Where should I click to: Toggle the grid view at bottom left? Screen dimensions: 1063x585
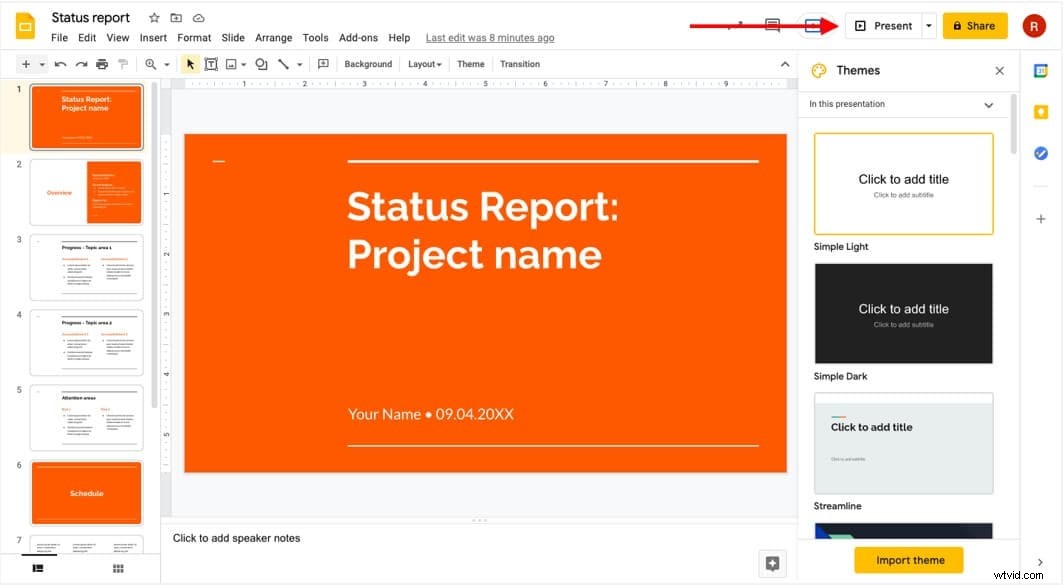click(117, 568)
